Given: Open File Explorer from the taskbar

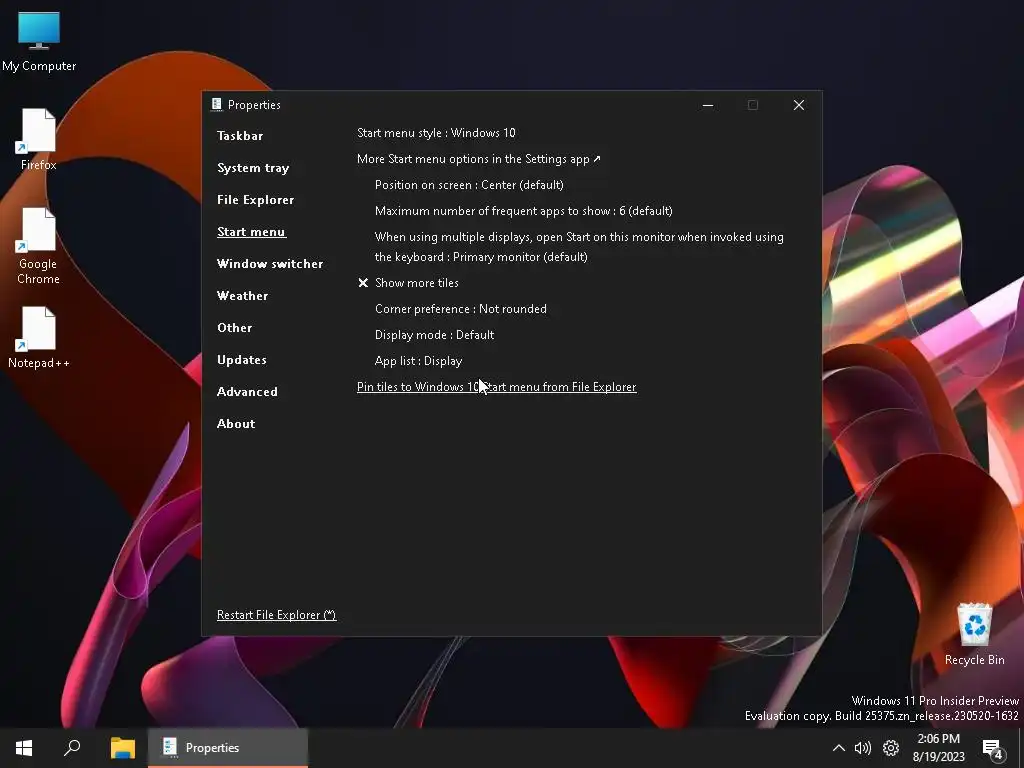Looking at the screenshot, I should (123, 748).
